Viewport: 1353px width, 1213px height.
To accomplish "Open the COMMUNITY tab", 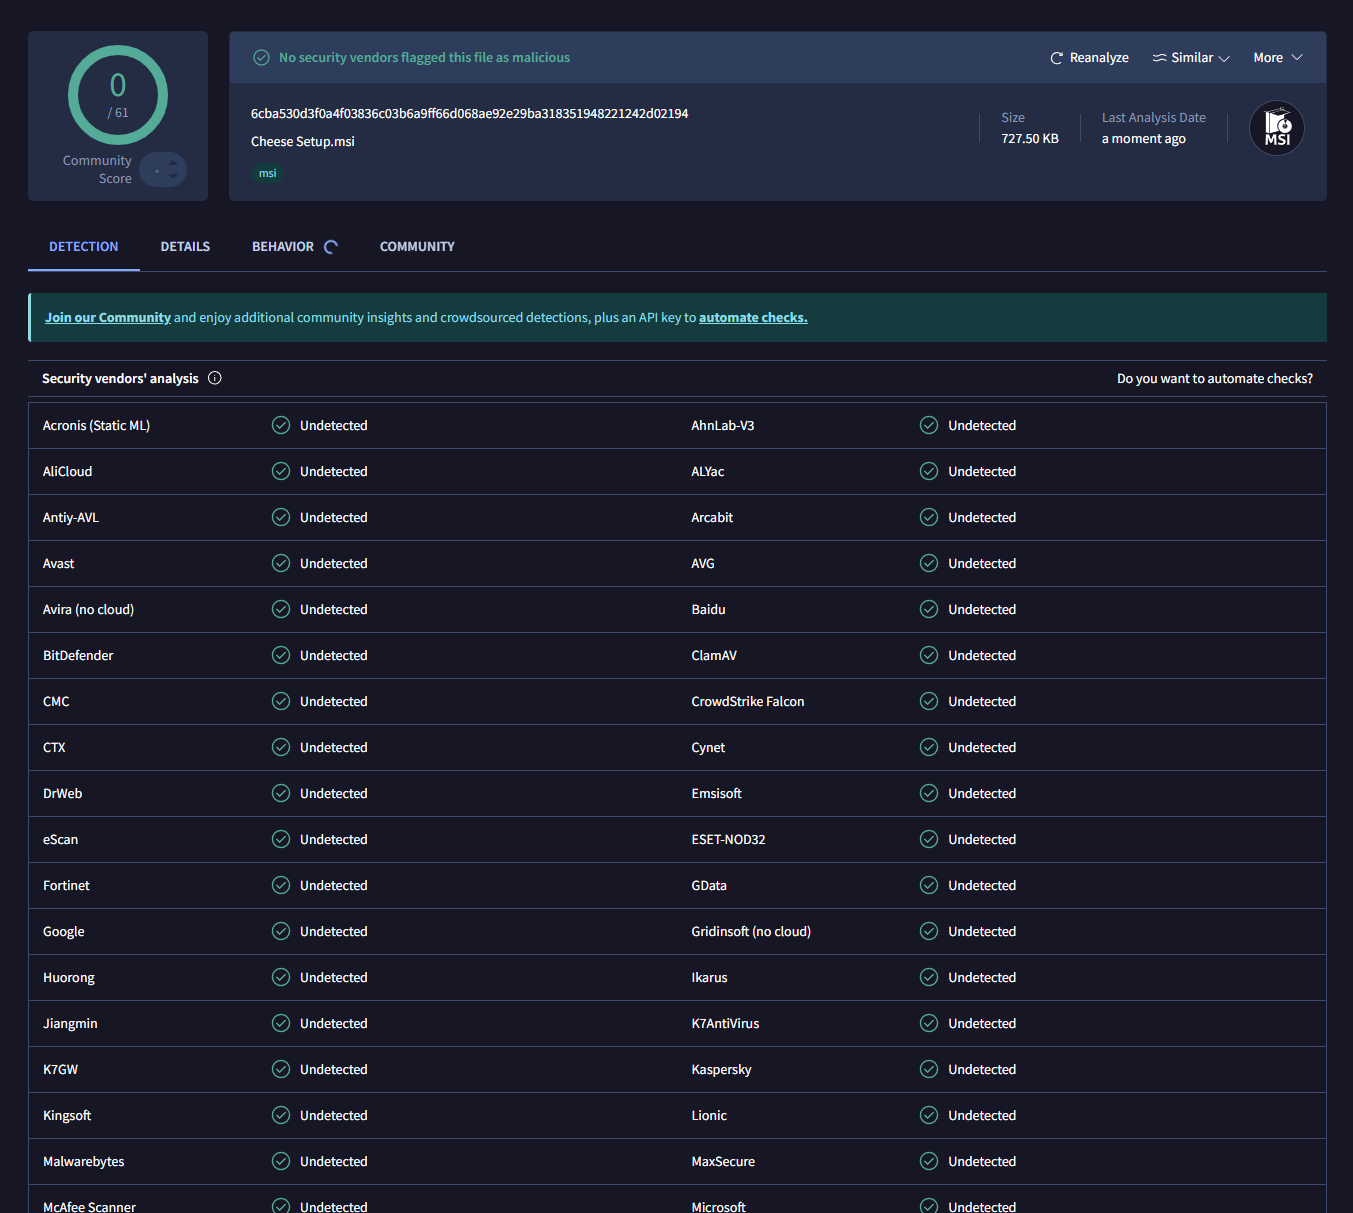I will [417, 247].
